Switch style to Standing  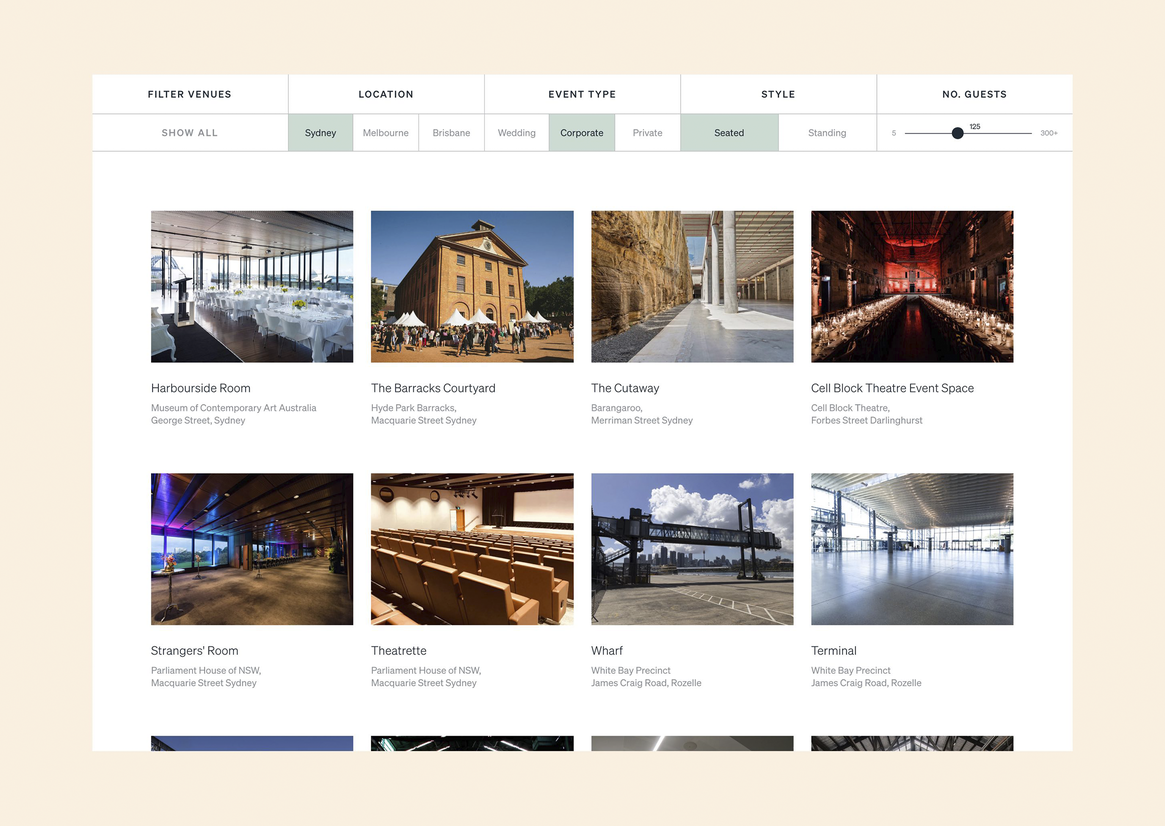point(827,133)
